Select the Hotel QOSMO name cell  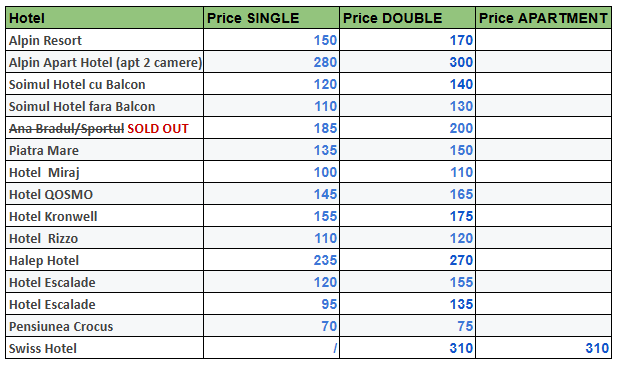(x=104, y=194)
